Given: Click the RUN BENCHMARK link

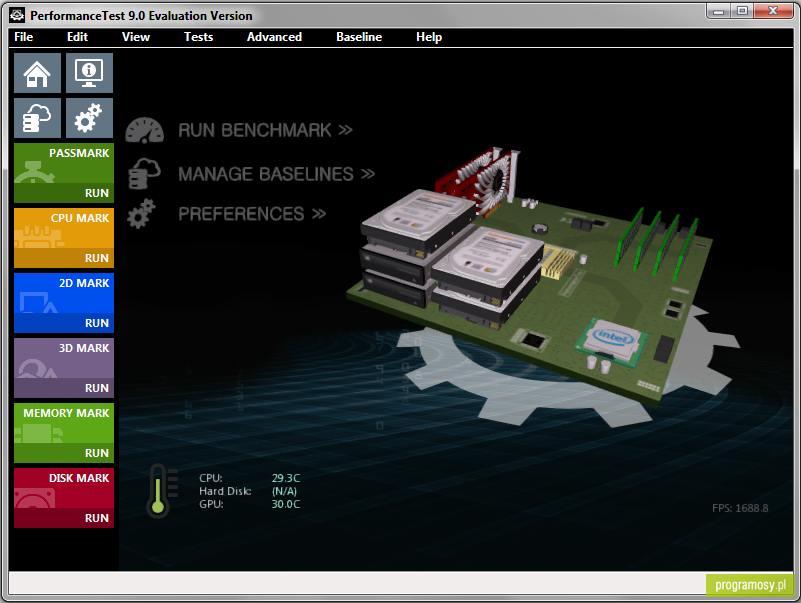Looking at the screenshot, I should click(x=265, y=130).
